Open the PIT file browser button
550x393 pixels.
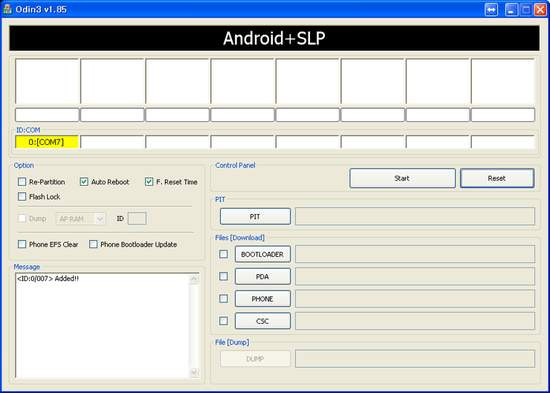click(x=255, y=217)
